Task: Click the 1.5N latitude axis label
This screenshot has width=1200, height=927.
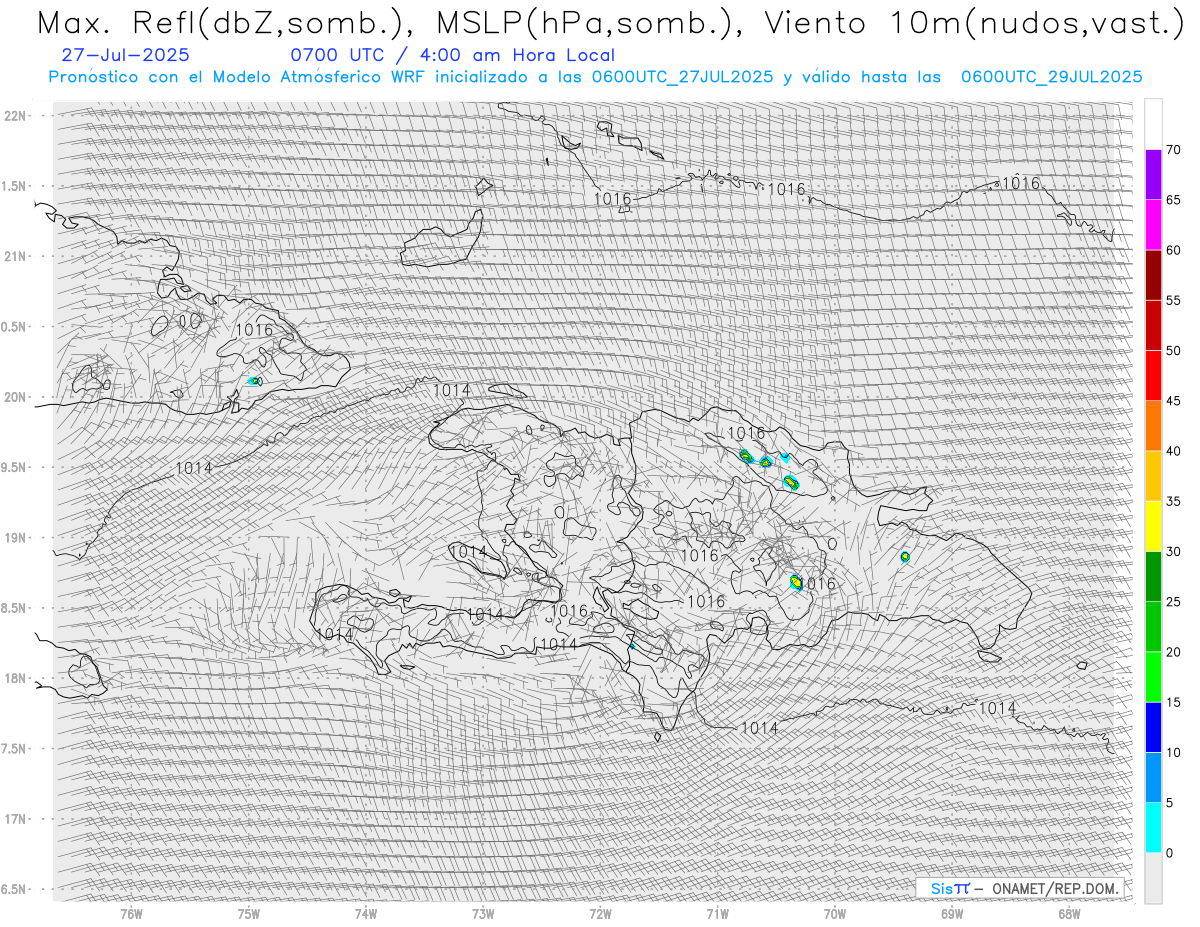Action: click(14, 186)
